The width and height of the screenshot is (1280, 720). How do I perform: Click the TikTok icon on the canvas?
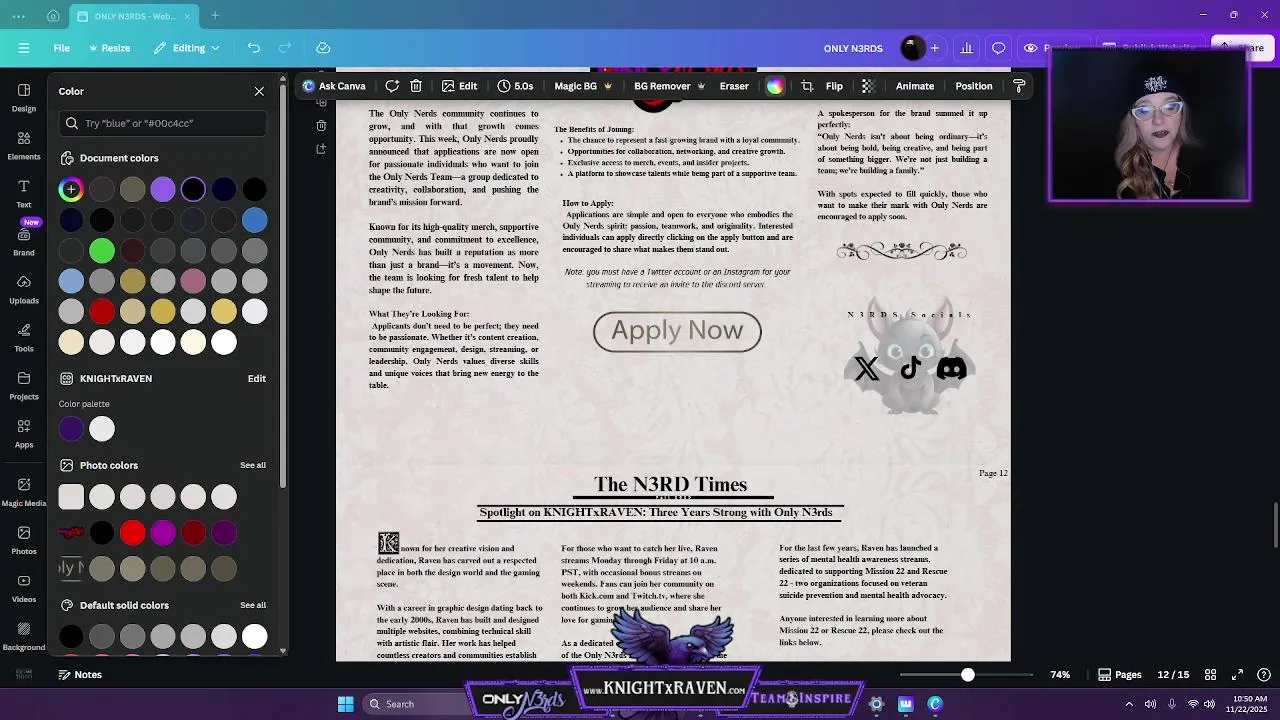tap(910, 369)
